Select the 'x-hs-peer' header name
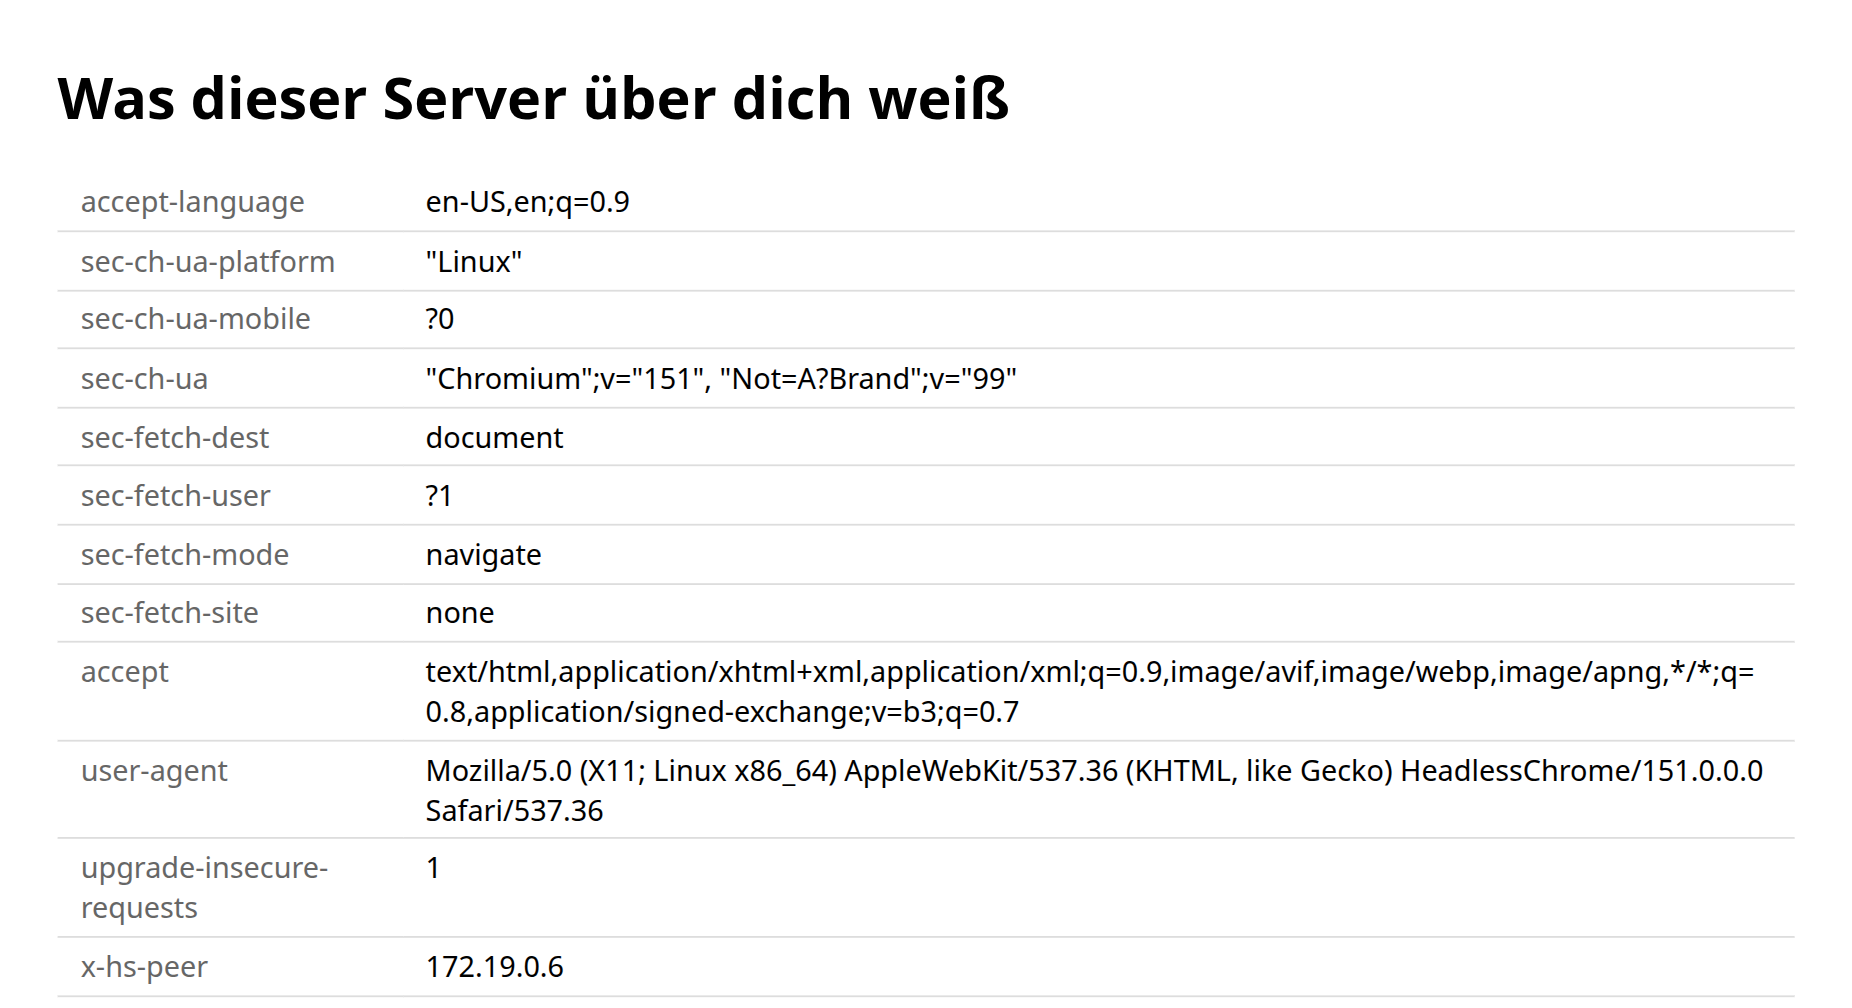The width and height of the screenshot is (1852, 1008). click(144, 967)
